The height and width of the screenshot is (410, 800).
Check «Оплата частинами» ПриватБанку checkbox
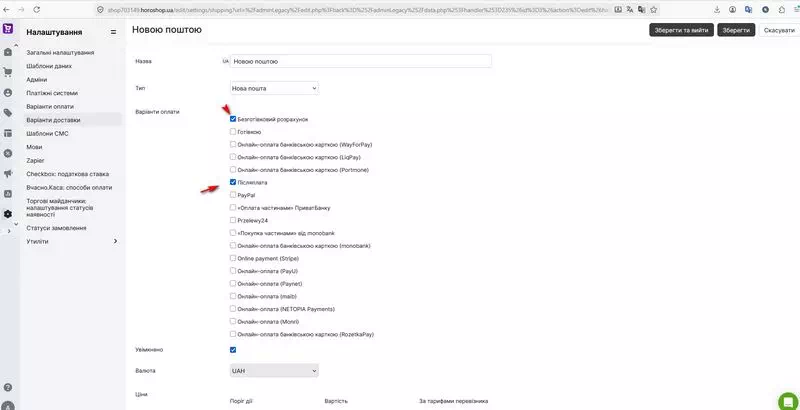point(233,208)
